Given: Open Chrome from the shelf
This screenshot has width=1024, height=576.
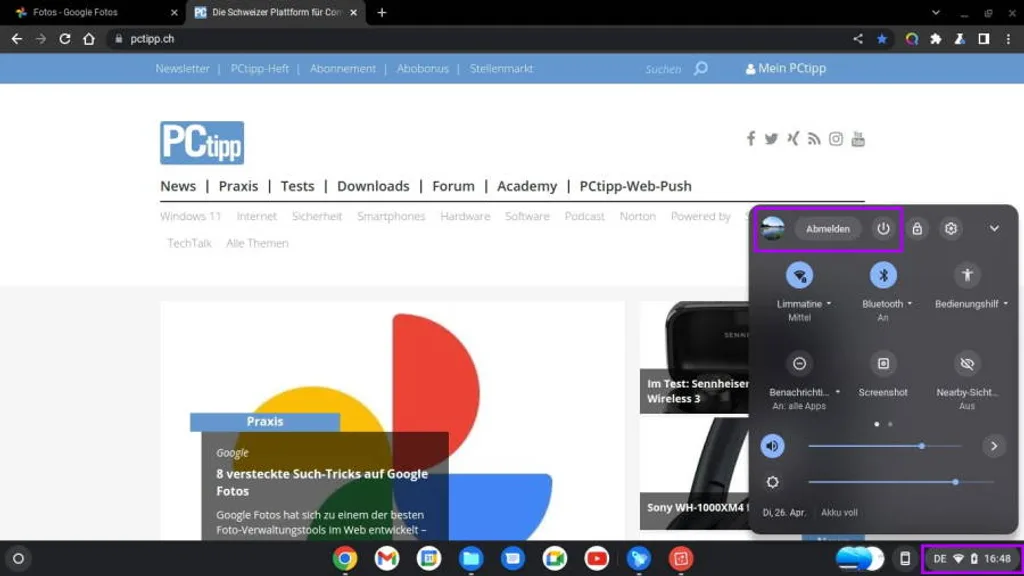Looking at the screenshot, I should pos(345,558).
